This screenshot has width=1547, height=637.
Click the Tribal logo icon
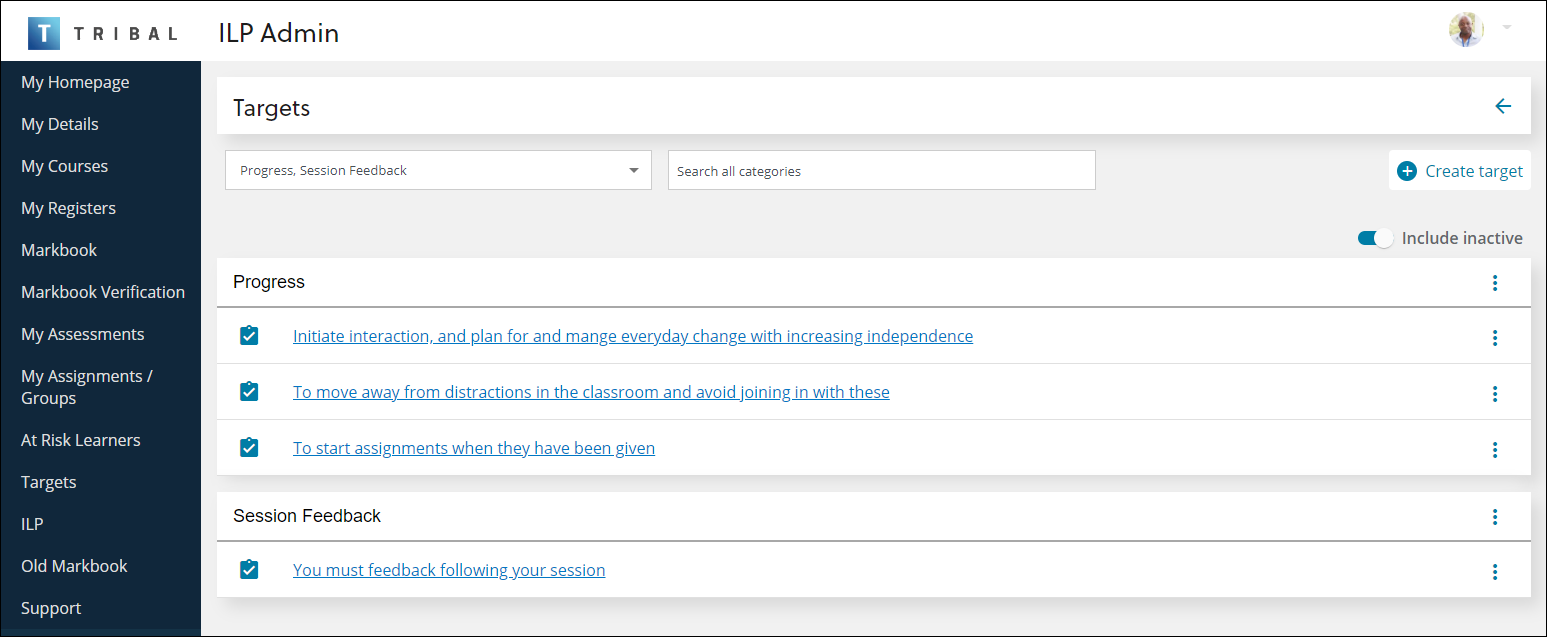(x=45, y=32)
